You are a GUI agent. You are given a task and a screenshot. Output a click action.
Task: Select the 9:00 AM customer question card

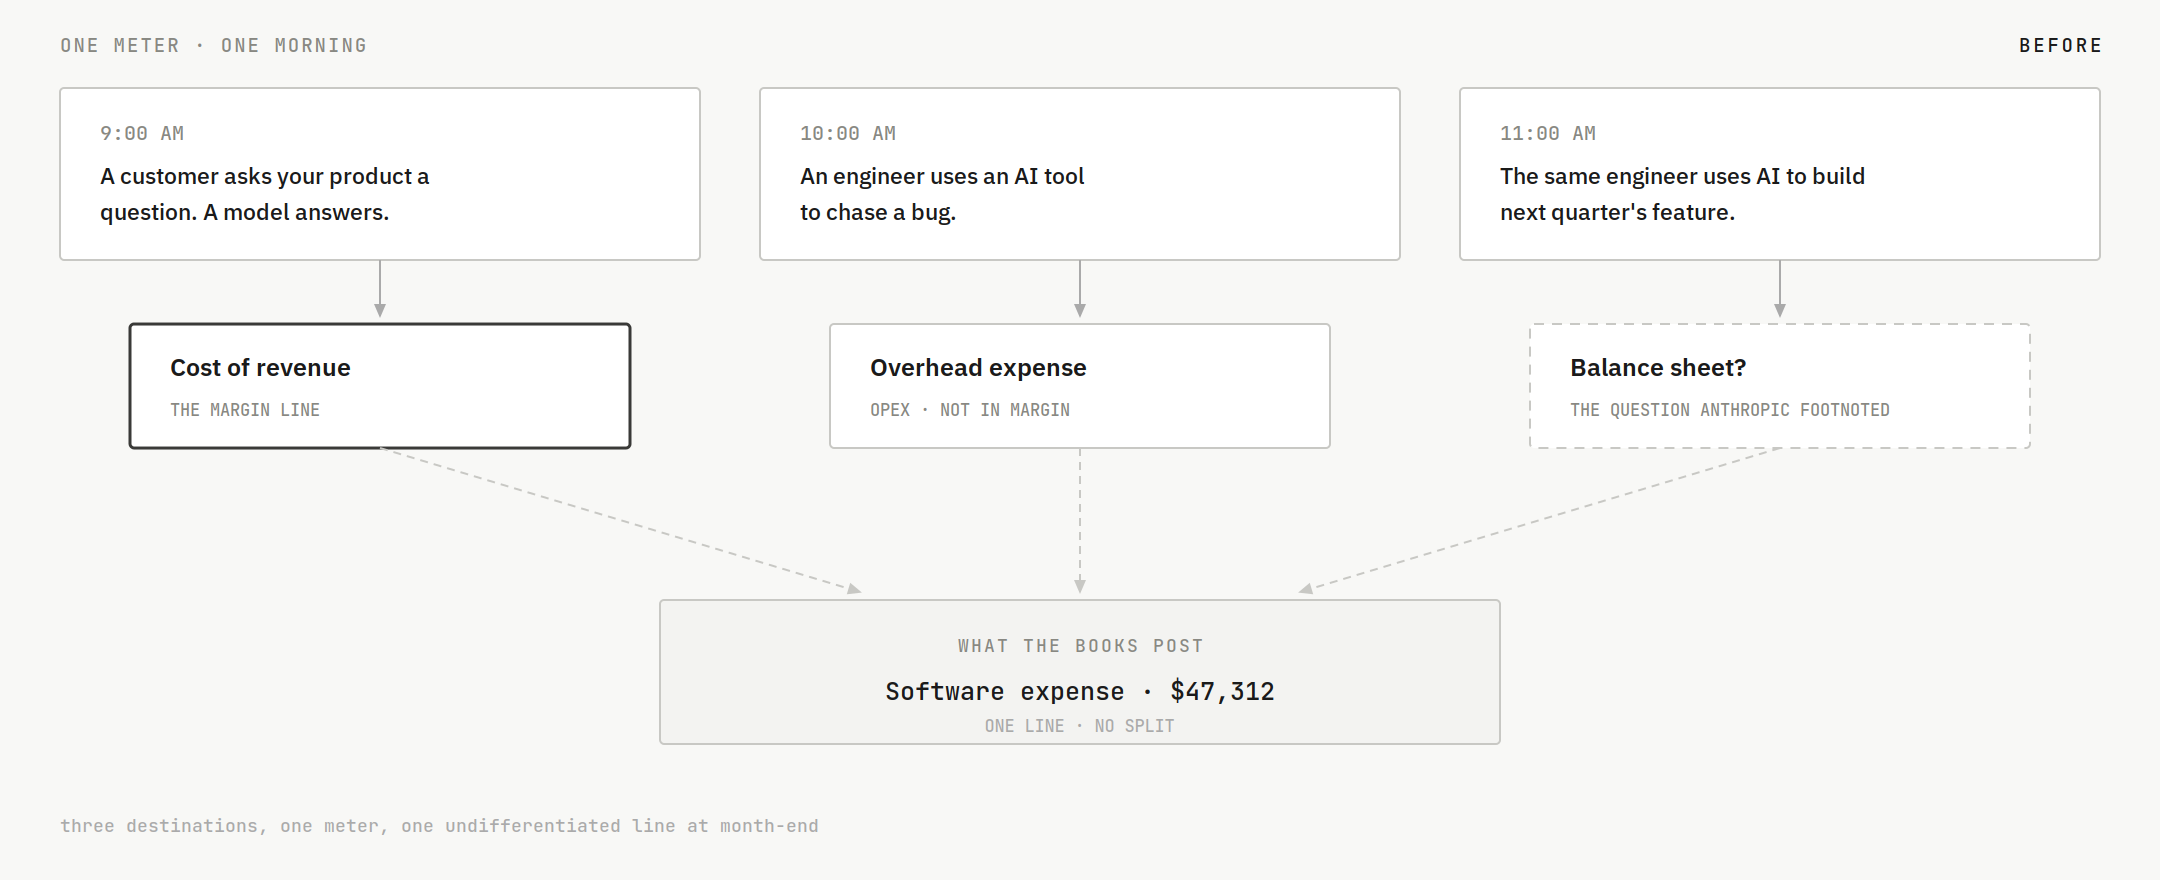pyautogui.click(x=380, y=174)
